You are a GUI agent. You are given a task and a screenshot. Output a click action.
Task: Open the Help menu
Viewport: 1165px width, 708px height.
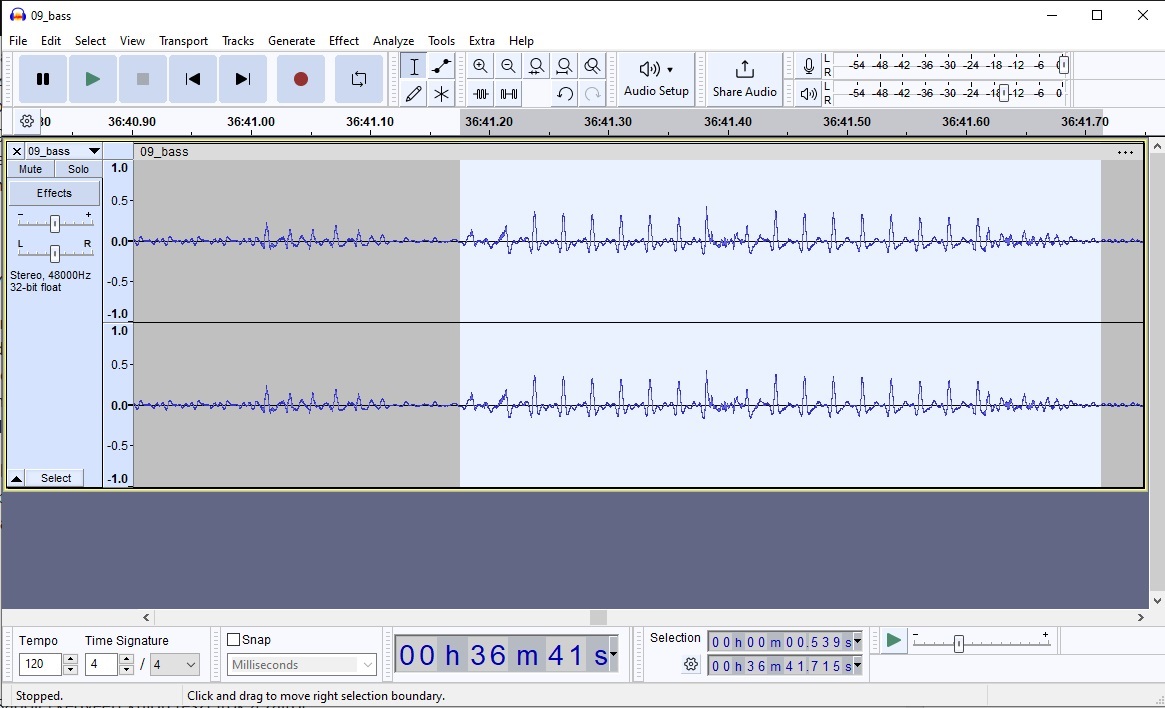521,41
